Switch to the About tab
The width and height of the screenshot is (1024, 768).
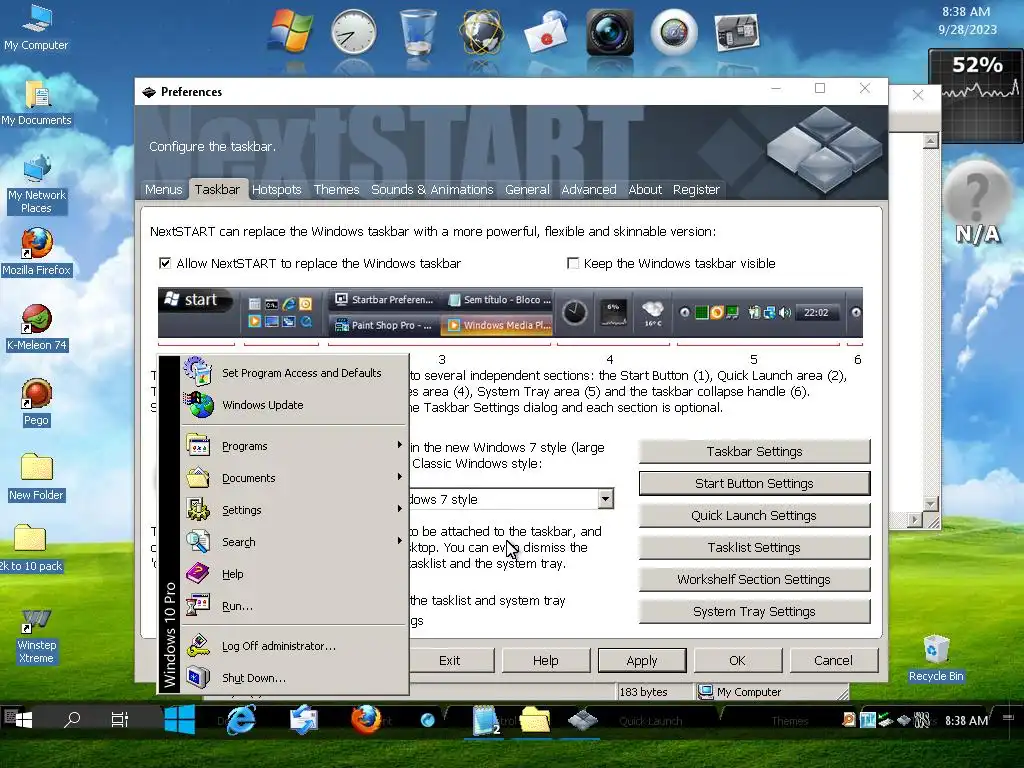tap(645, 189)
